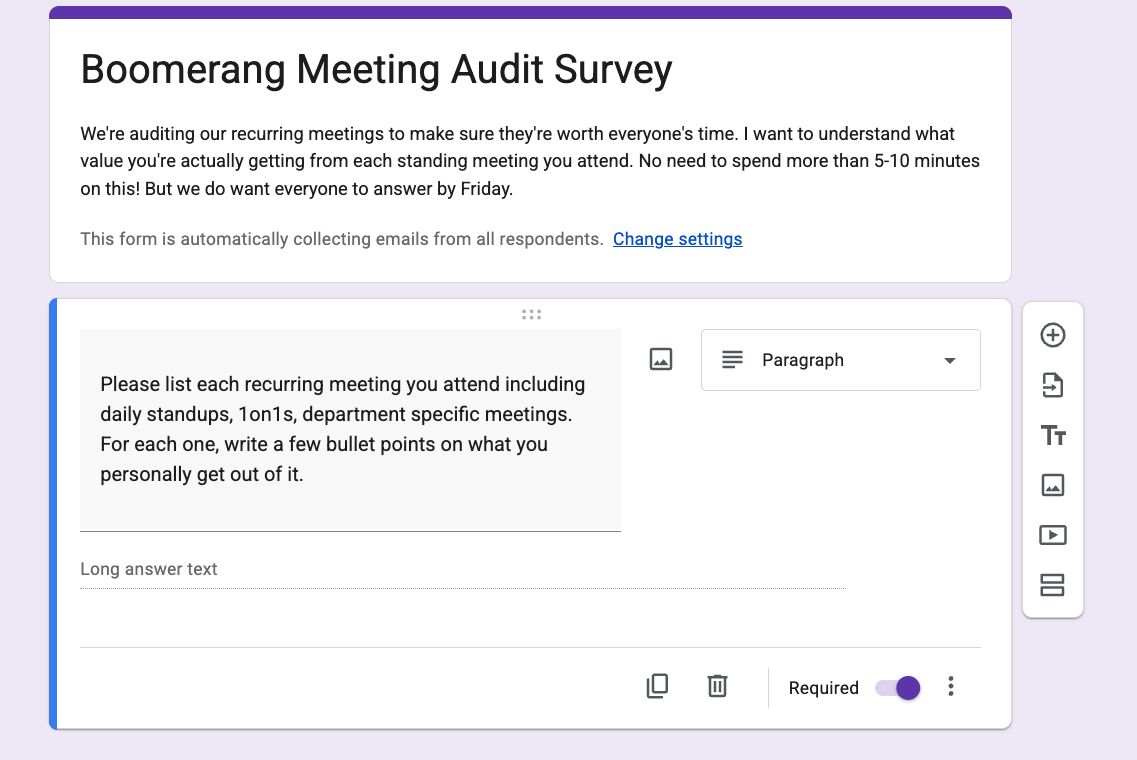
Task: Edit the form title Boomerang Meeting Audit Survey
Action: point(376,70)
